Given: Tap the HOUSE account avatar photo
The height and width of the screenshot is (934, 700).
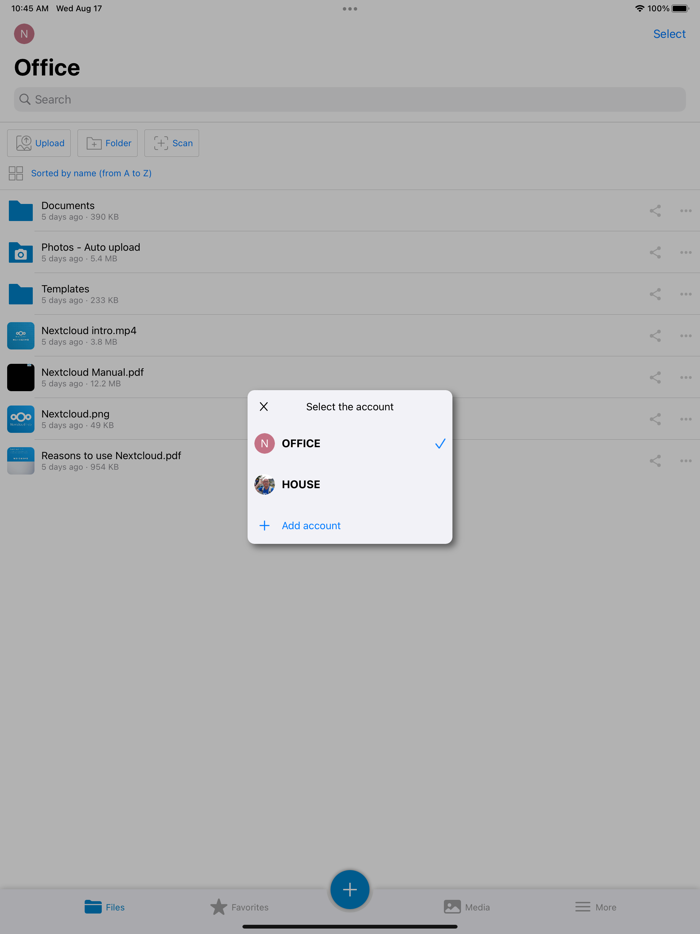Looking at the screenshot, I should click(265, 484).
